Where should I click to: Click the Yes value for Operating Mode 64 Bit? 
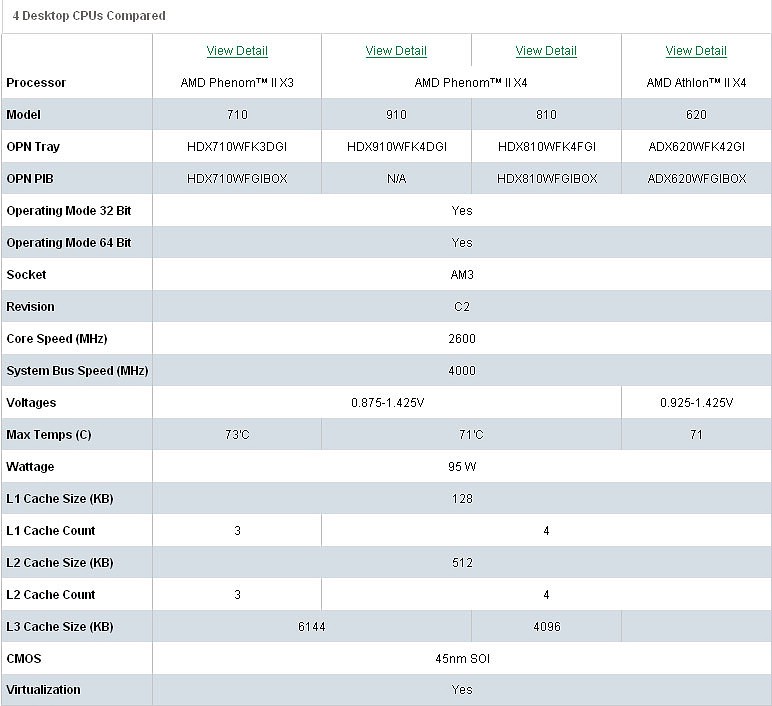(x=462, y=243)
